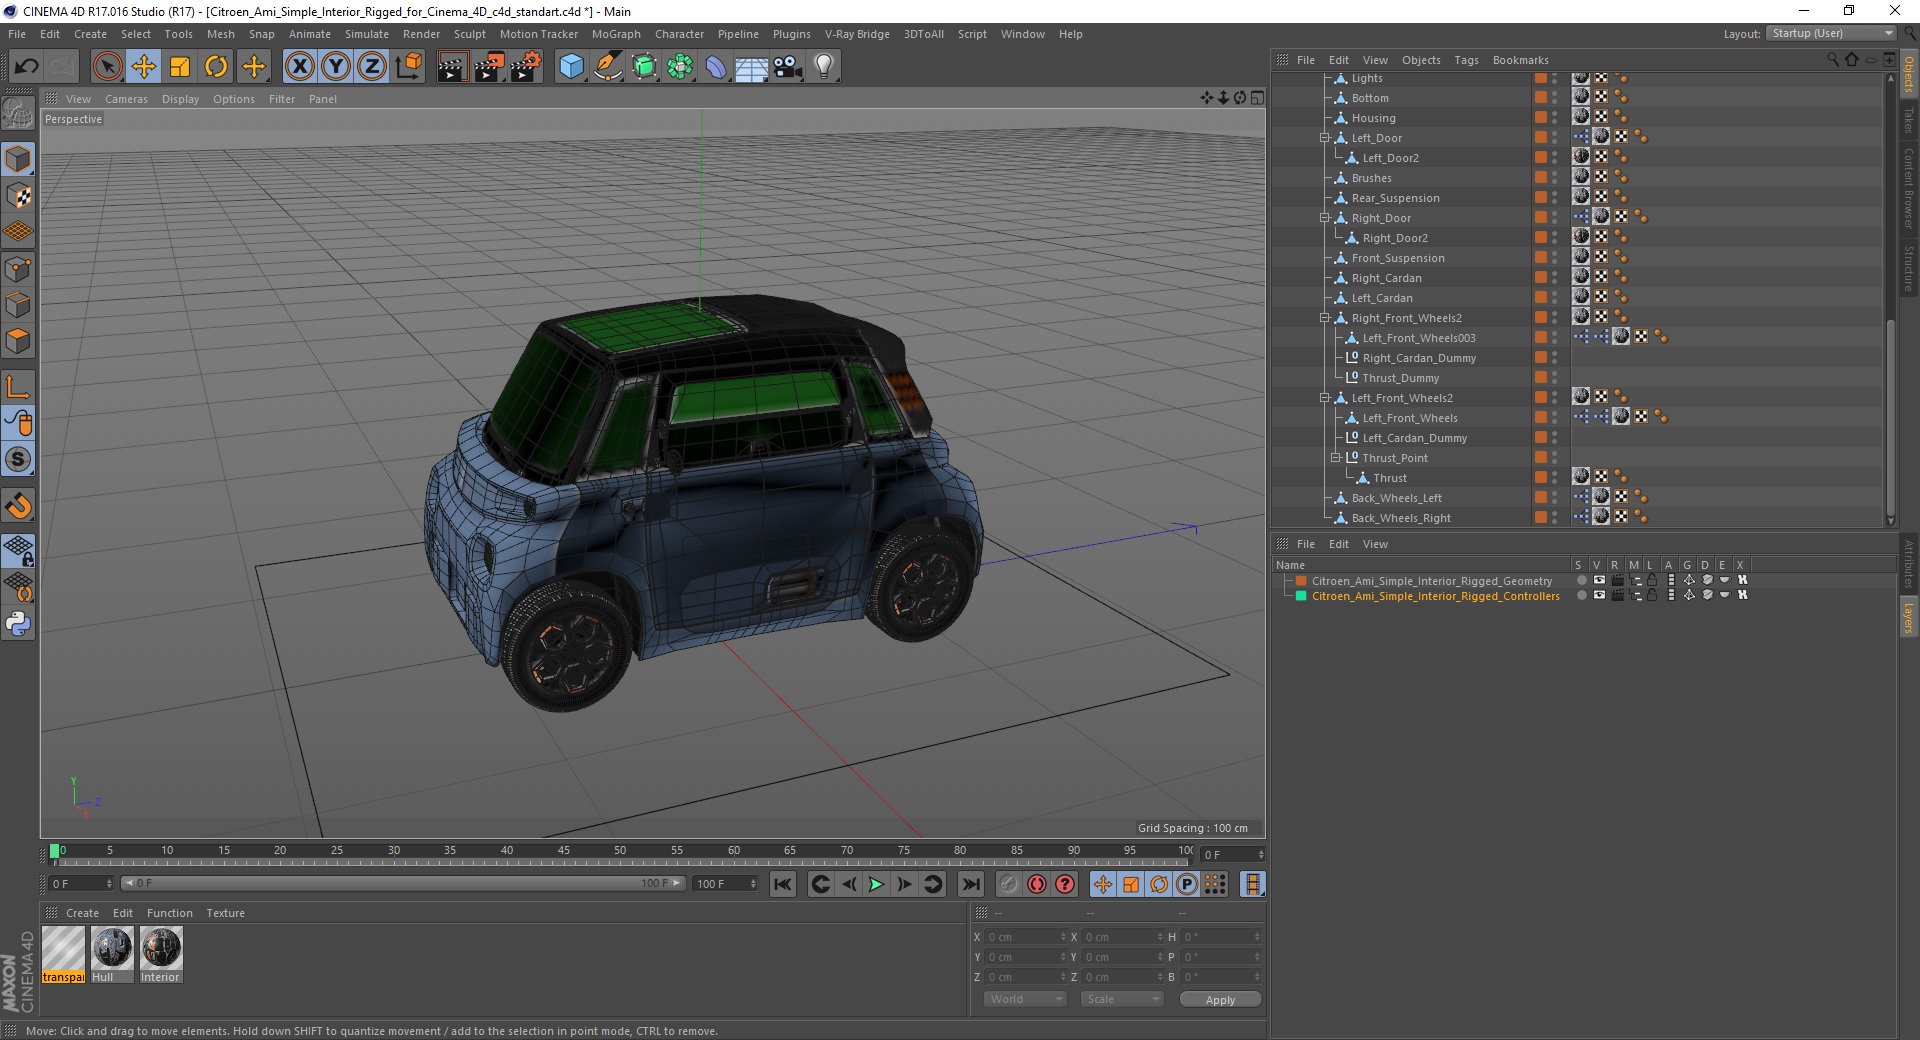Select the Live Selection tool

click(107, 67)
